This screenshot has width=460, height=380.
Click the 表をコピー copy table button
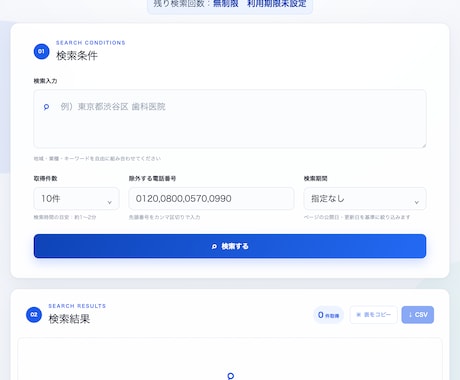tap(374, 315)
